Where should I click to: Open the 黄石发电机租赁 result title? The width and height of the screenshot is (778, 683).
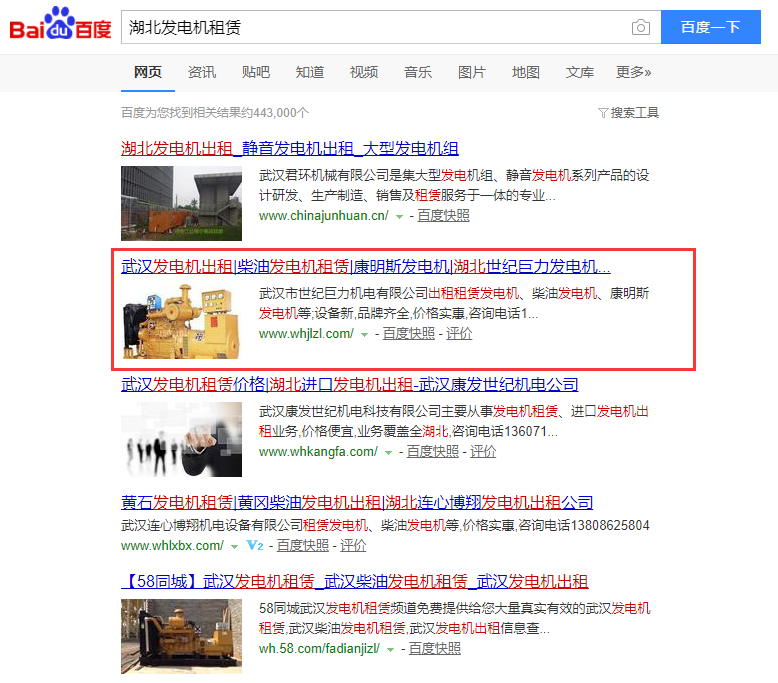[x=357, y=503]
